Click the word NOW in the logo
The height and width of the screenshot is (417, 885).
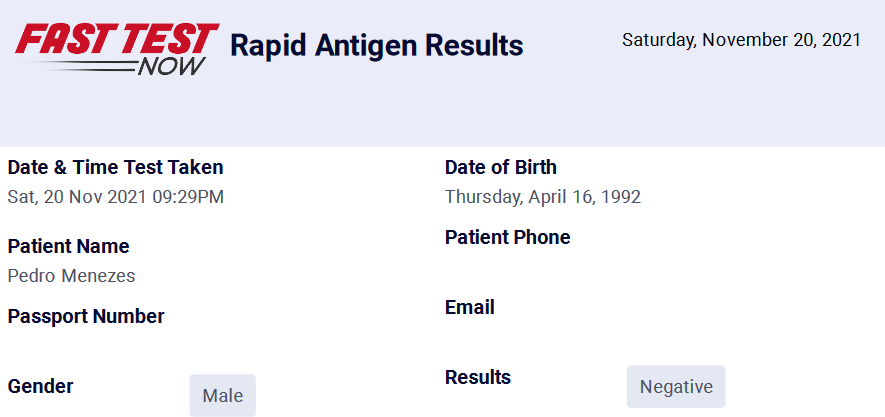171,67
